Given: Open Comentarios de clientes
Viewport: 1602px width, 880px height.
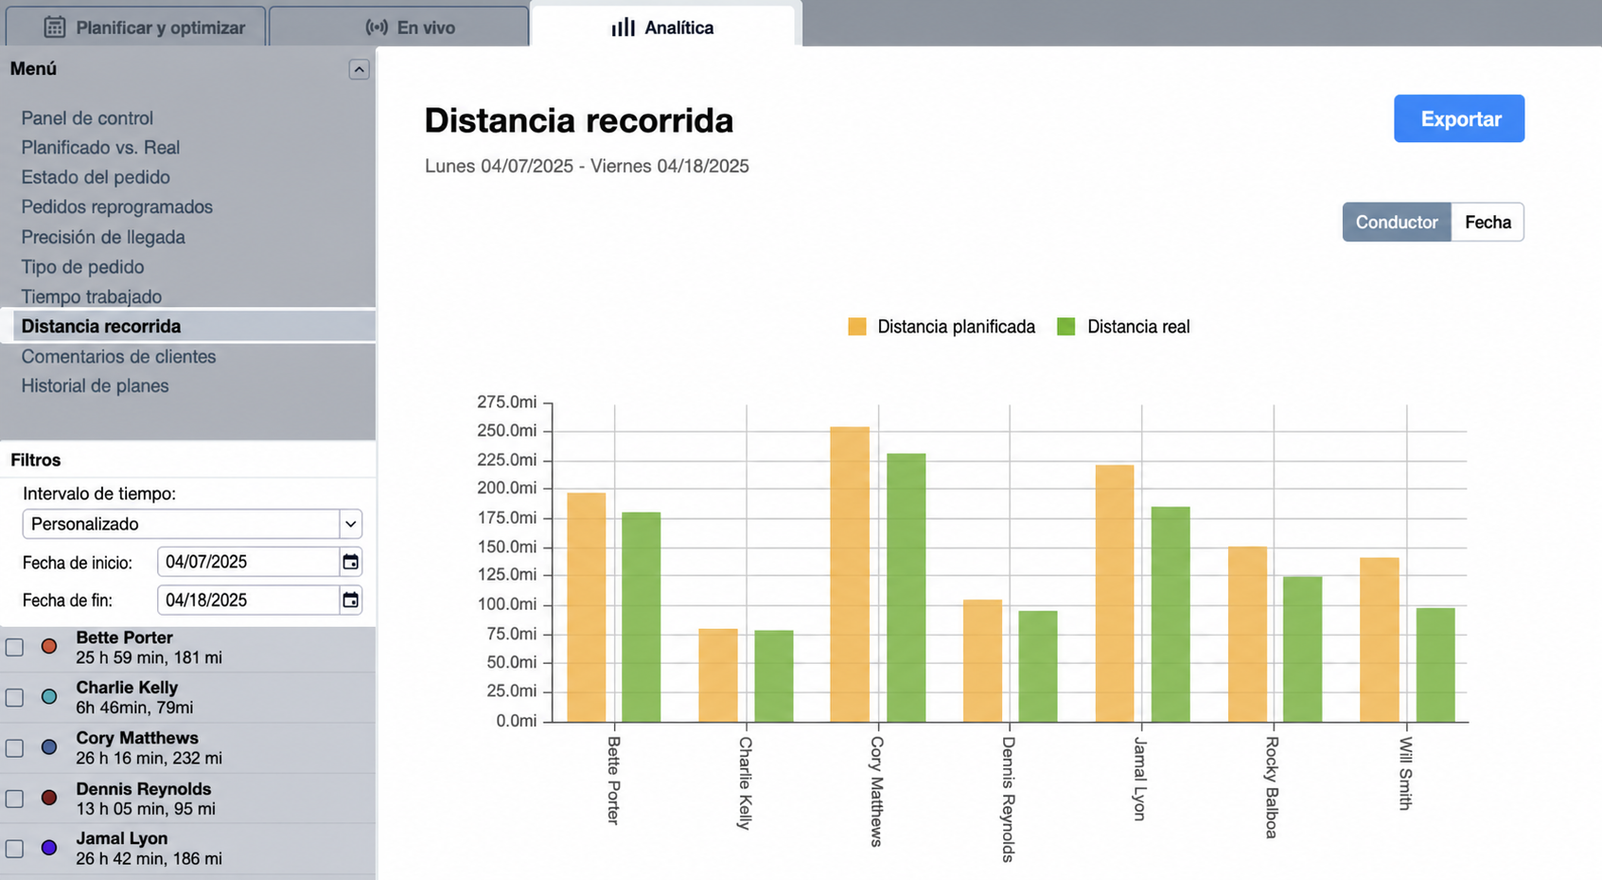Looking at the screenshot, I should [118, 356].
